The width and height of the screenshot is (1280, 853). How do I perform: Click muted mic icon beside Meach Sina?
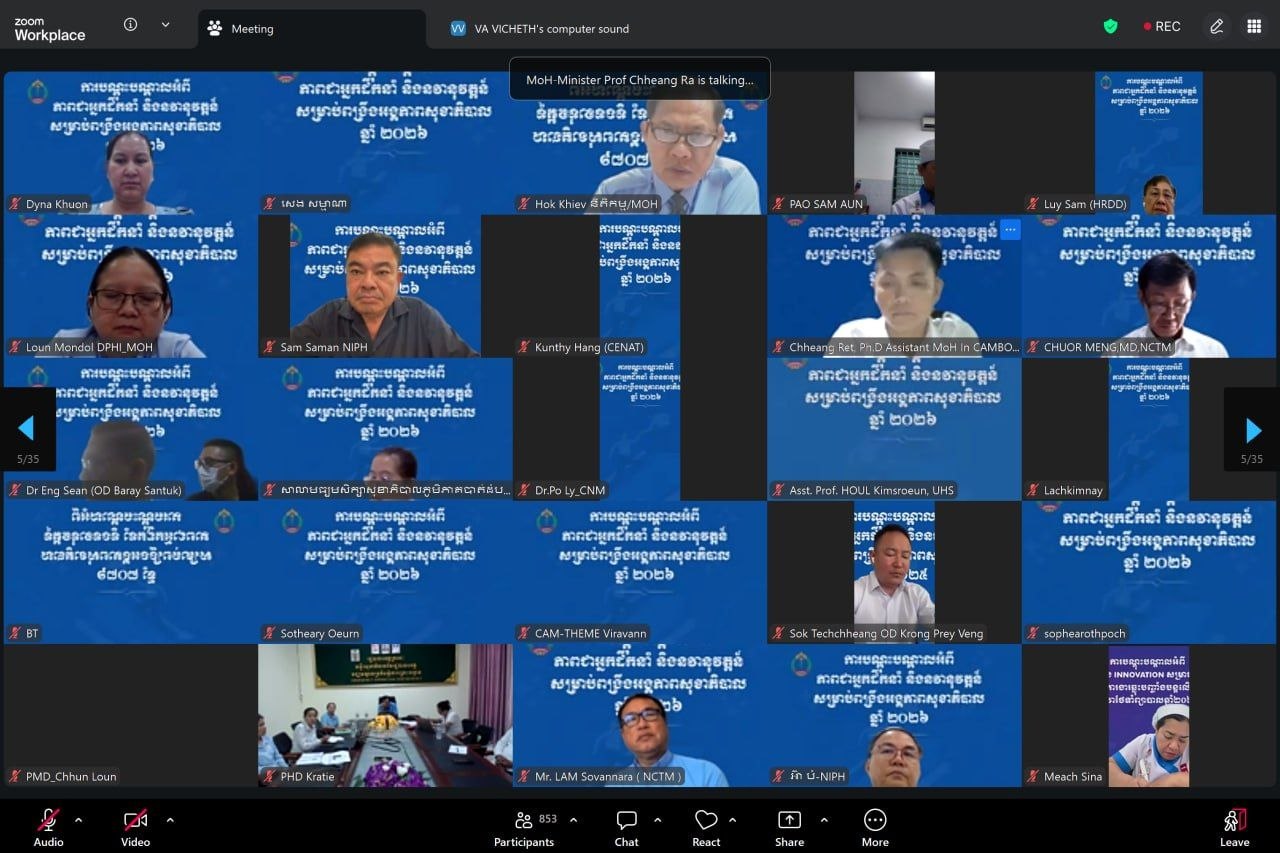[1033, 776]
